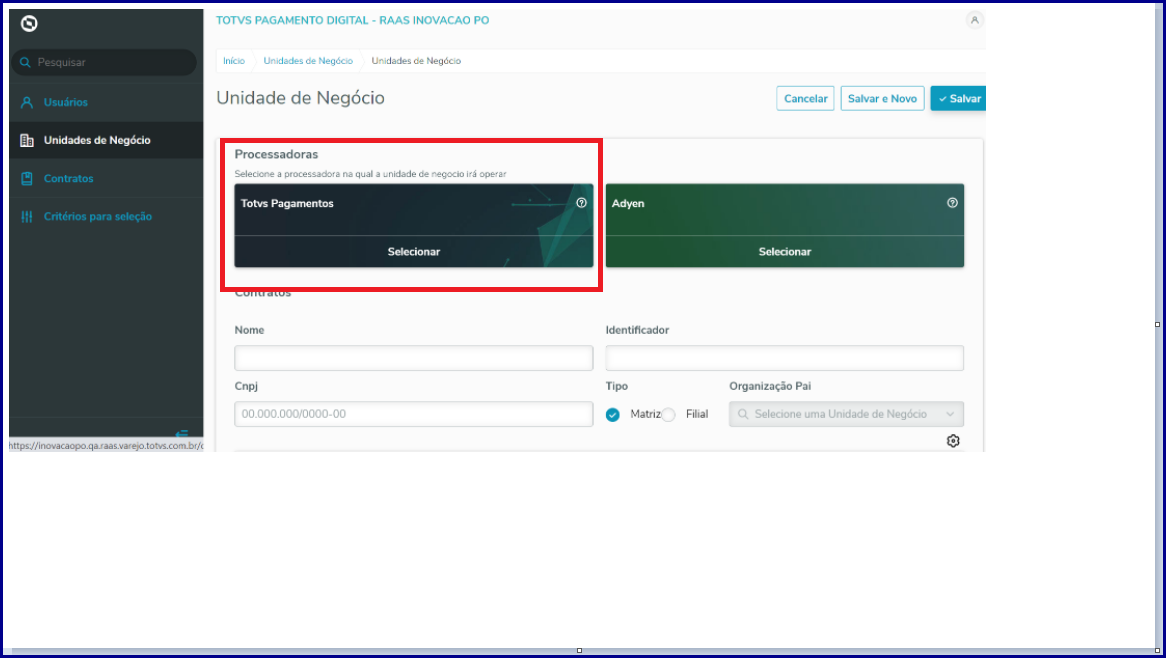
Task: Click the Unidade de Negócio page heading
Action: point(300,98)
